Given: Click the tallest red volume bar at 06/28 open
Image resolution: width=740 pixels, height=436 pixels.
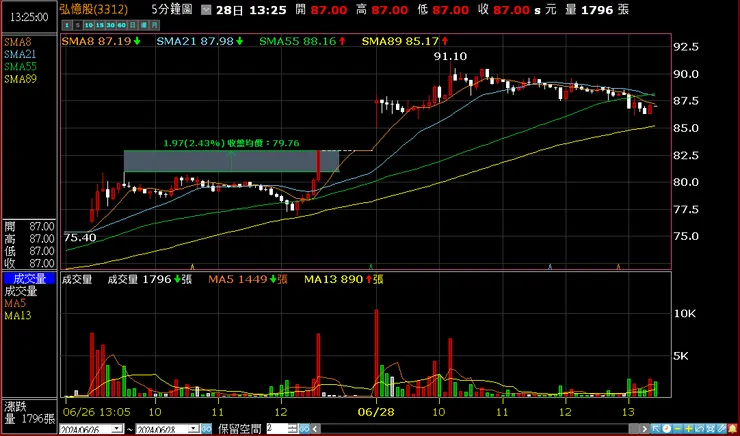Looking at the screenshot, I should (x=376, y=353).
